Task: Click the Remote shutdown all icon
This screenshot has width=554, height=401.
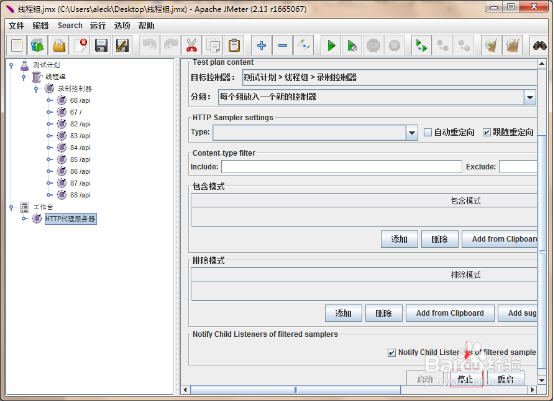Action: point(464,46)
